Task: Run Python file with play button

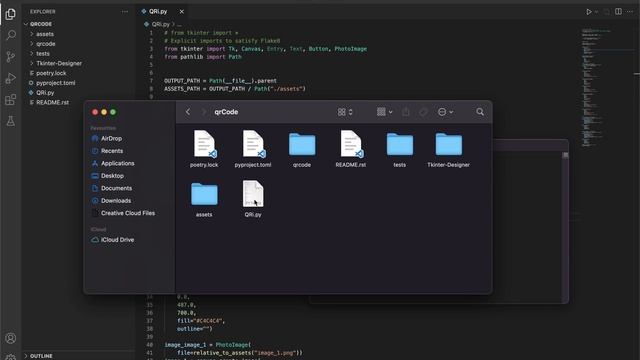Action: point(589,12)
